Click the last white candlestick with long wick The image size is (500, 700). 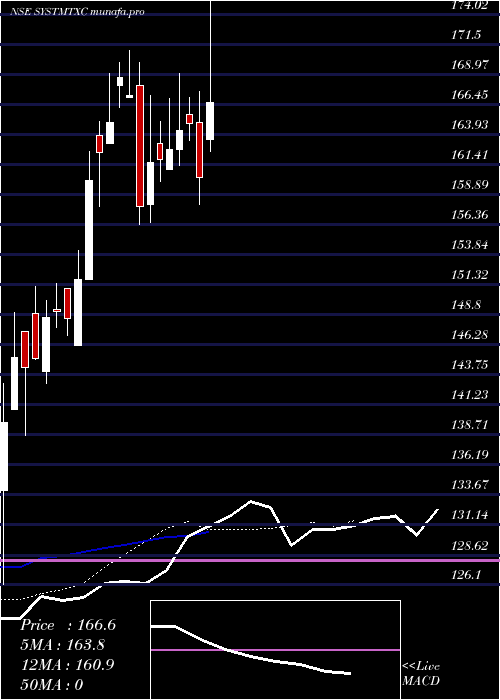(x=210, y=121)
